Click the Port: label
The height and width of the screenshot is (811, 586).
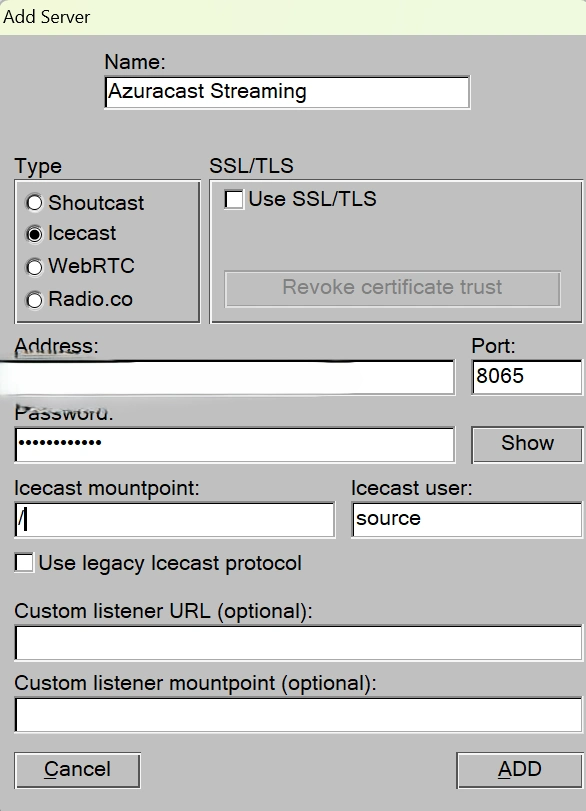(x=493, y=346)
